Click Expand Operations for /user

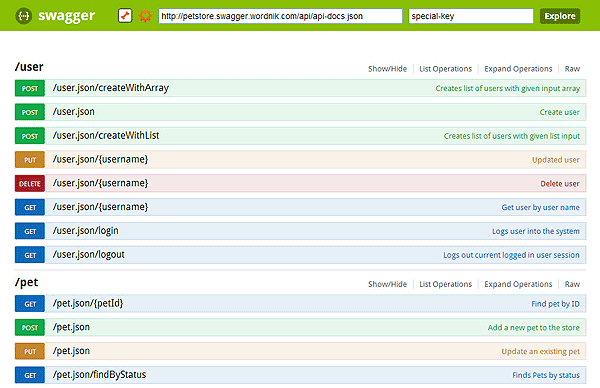pyautogui.click(x=518, y=69)
